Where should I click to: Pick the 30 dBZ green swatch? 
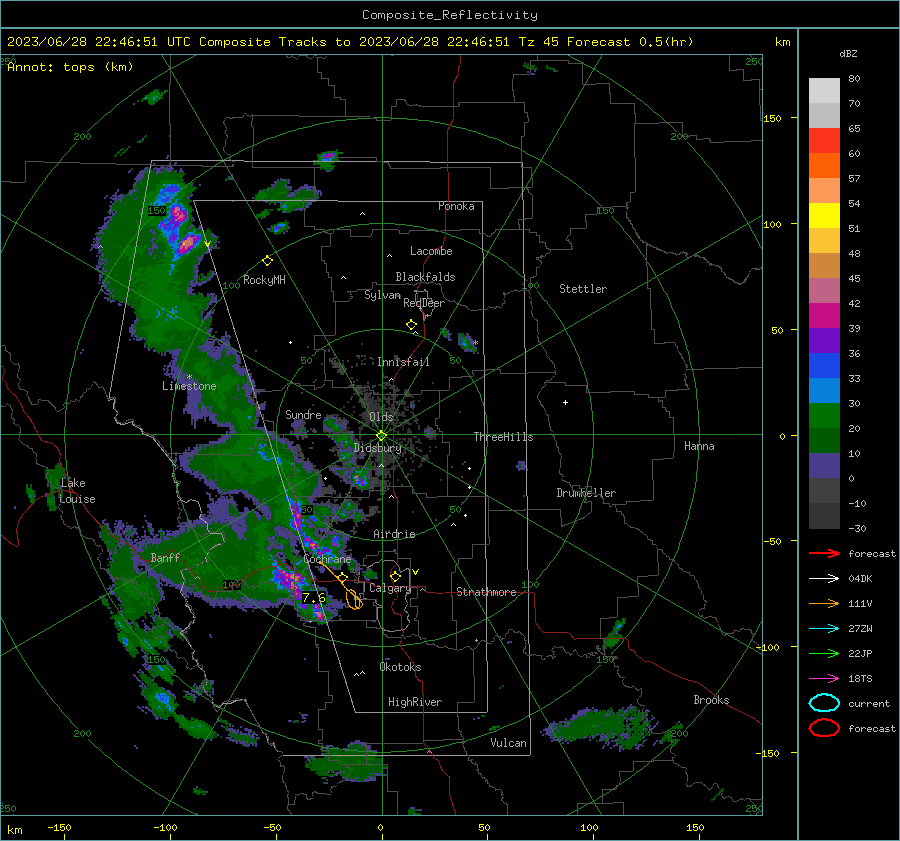click(x=824, y=415)
